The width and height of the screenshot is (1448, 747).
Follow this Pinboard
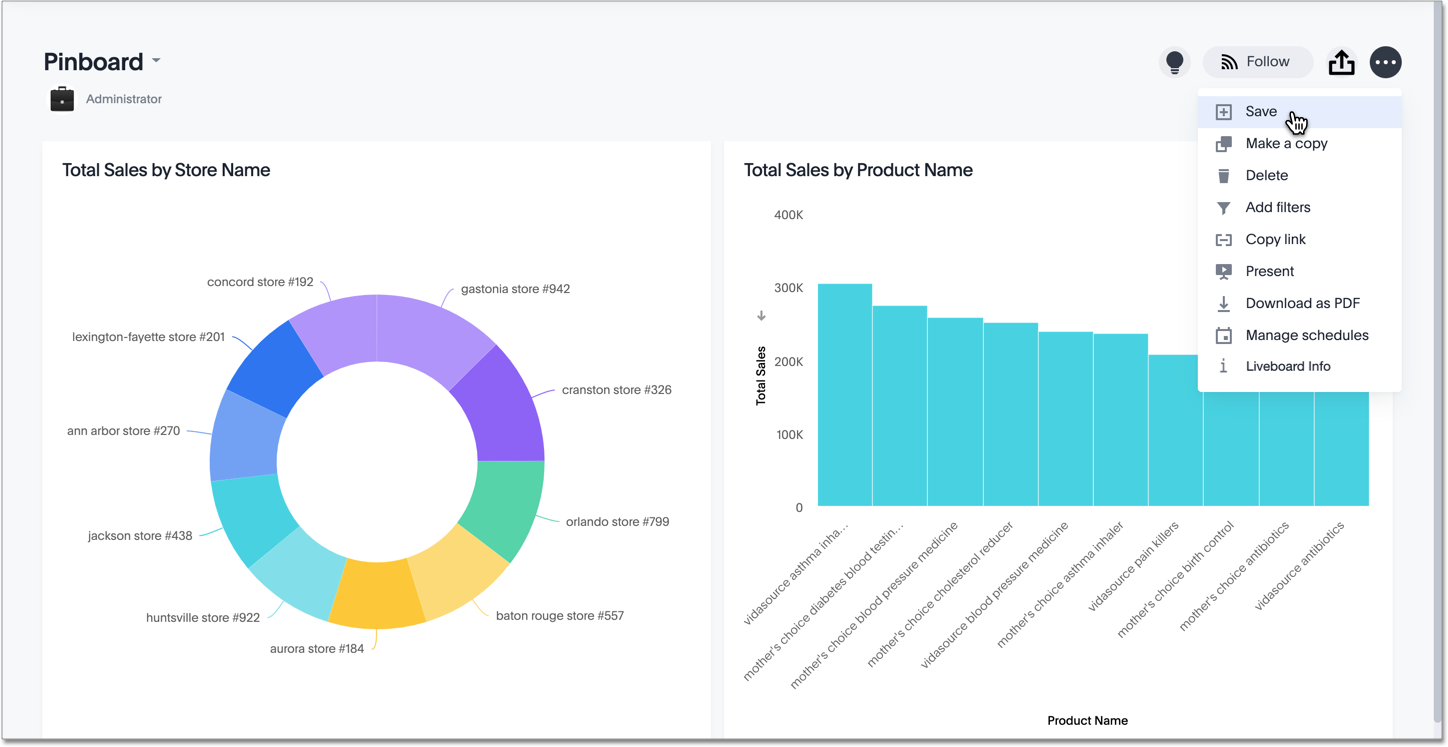pyautogui.click(x=1257, y=62)
